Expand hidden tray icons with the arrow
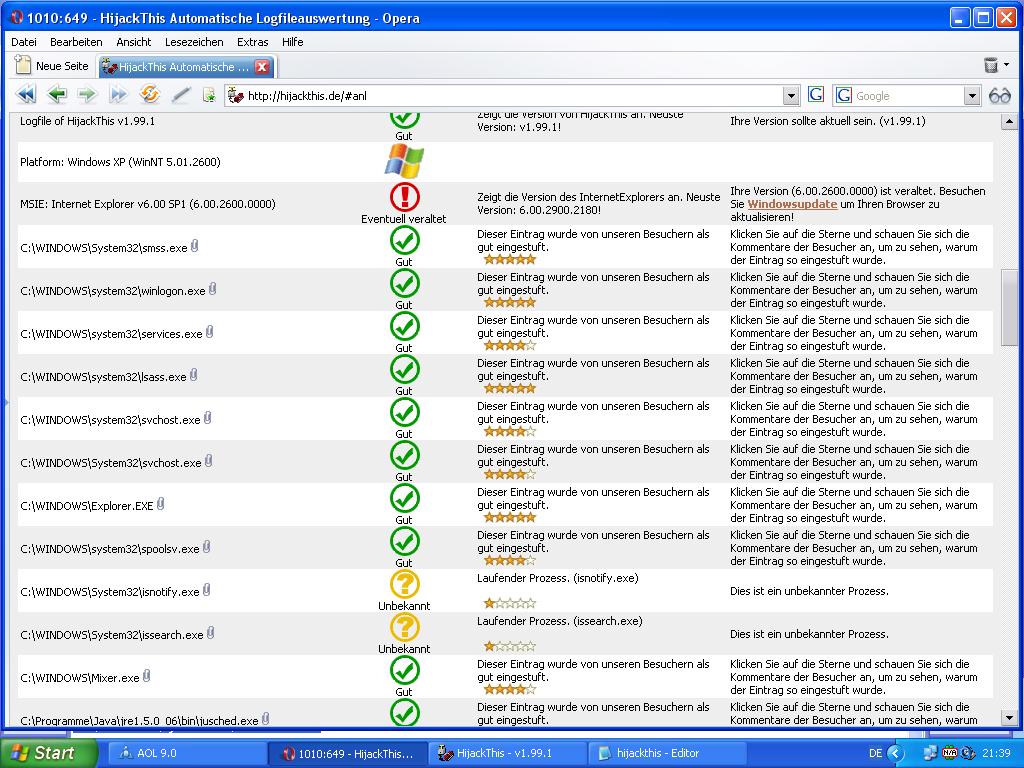The image size is (1024, 768). pos(895,753)
